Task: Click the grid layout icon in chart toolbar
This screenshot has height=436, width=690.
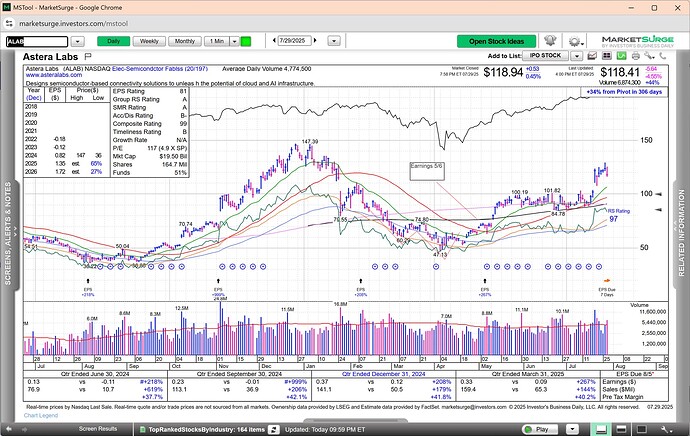Action: pos(607,56)
